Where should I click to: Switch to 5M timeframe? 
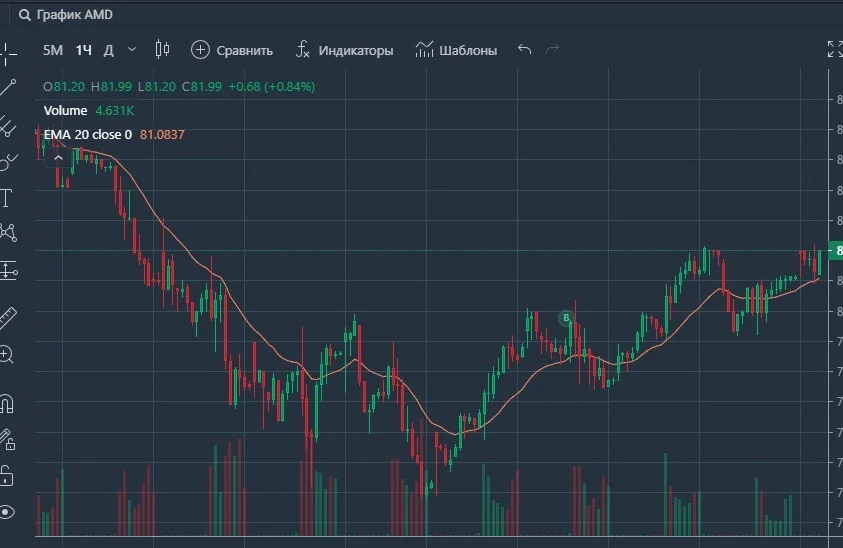pyautogui.click(x=53, y=51)
